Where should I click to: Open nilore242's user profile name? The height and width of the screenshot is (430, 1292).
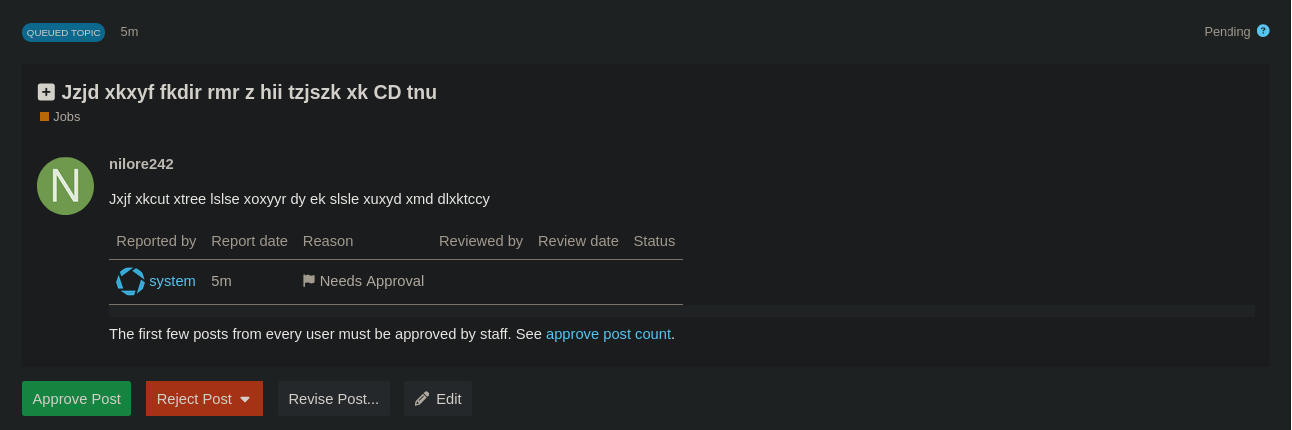pyautogui.click(x=141, y=164)
